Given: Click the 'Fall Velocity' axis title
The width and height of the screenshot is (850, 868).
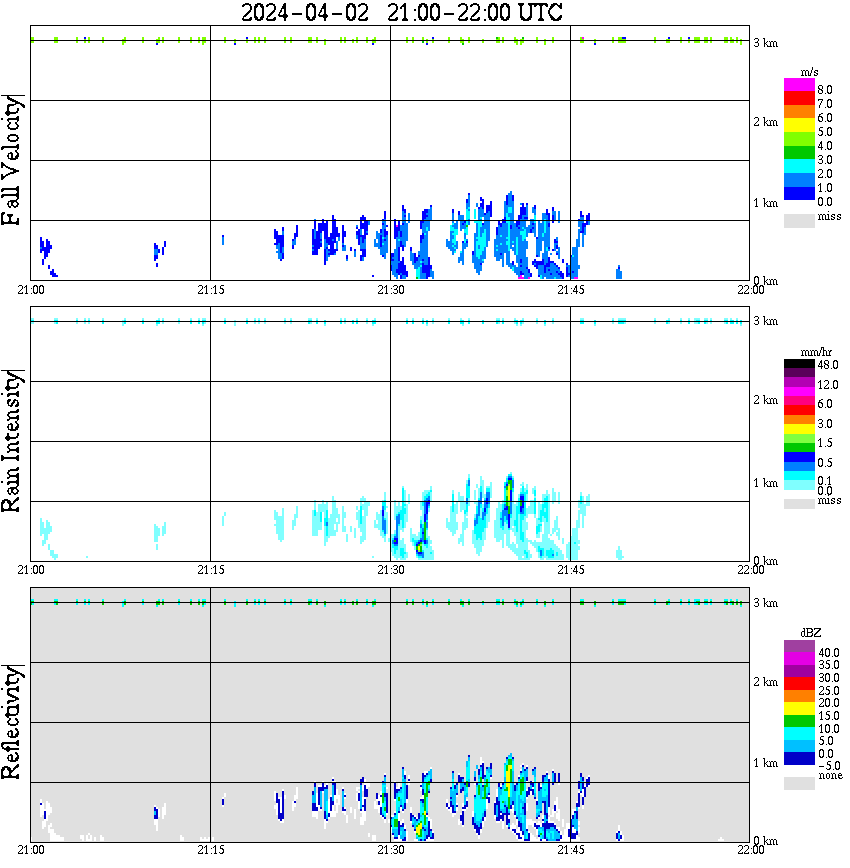Looking at the screenshot, I should (13, 160).
